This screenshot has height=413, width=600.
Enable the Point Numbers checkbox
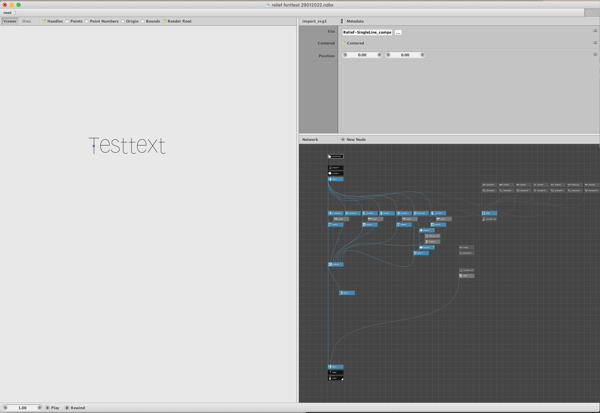[x=86, y=21]
